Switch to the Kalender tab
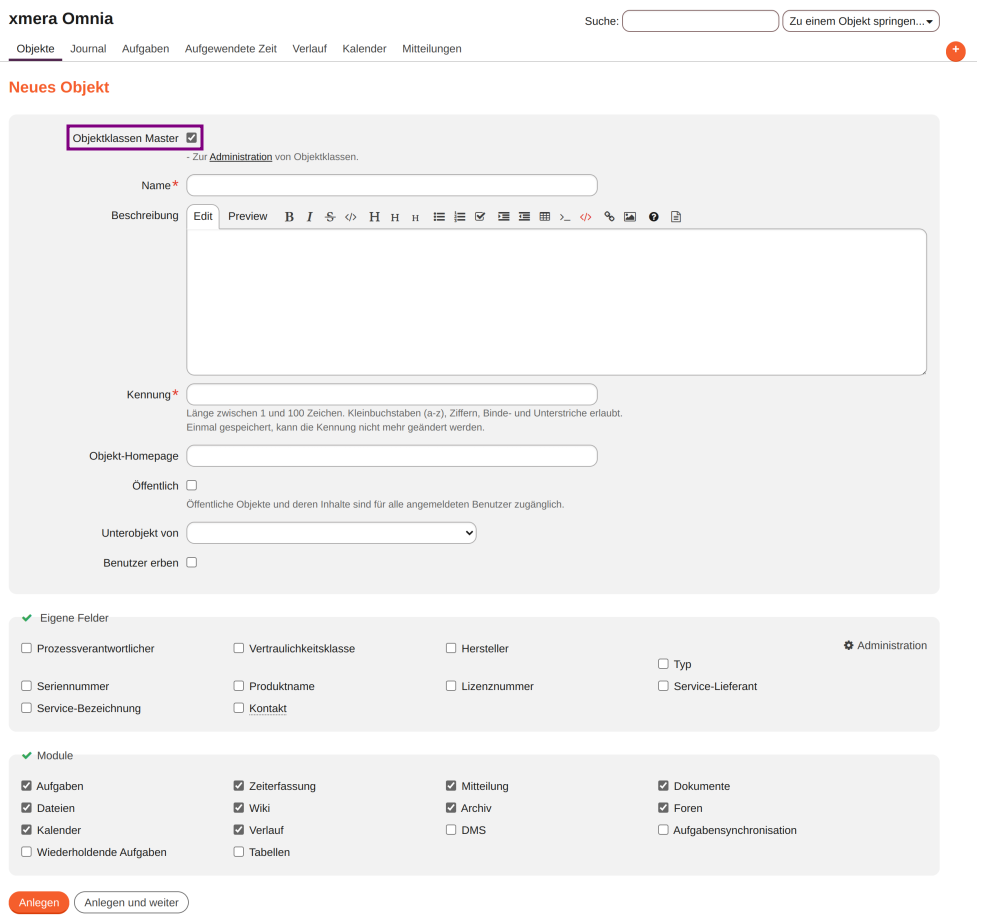The width and height of the screenshot is (981, 921). [x=364, y=49]
